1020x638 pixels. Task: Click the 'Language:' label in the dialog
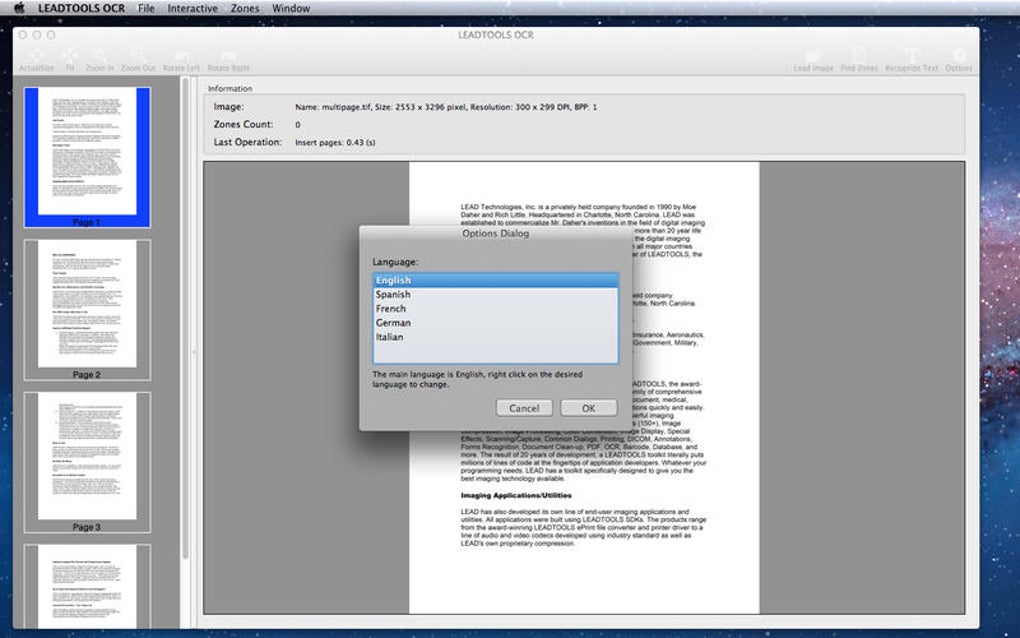(396, 262)
